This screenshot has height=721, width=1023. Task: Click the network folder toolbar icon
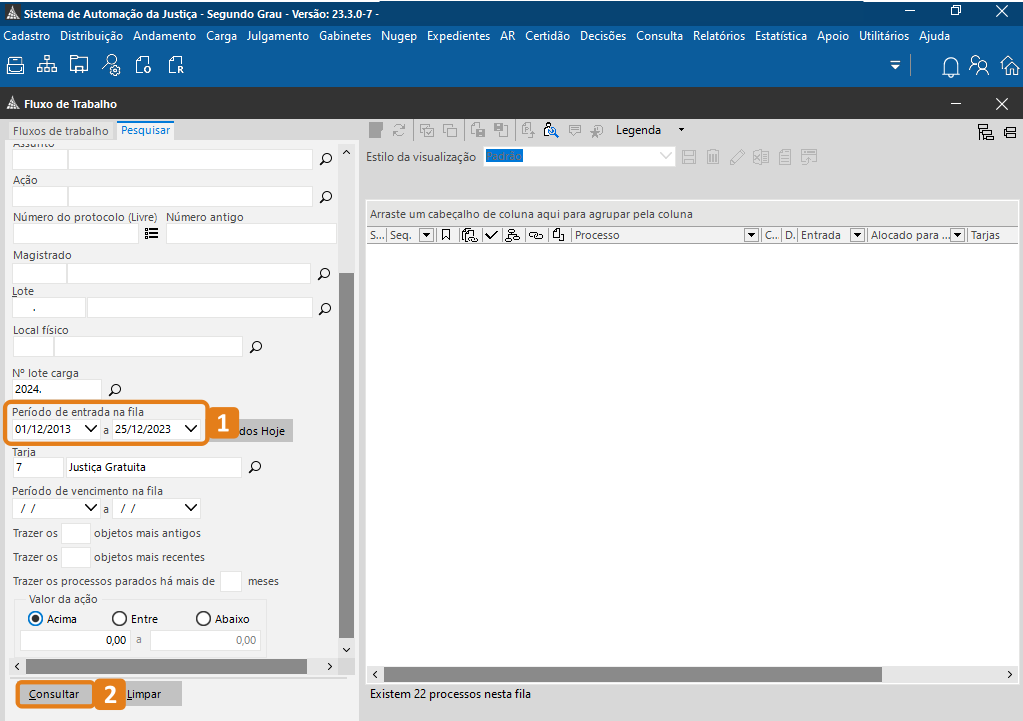coord(79,65)
